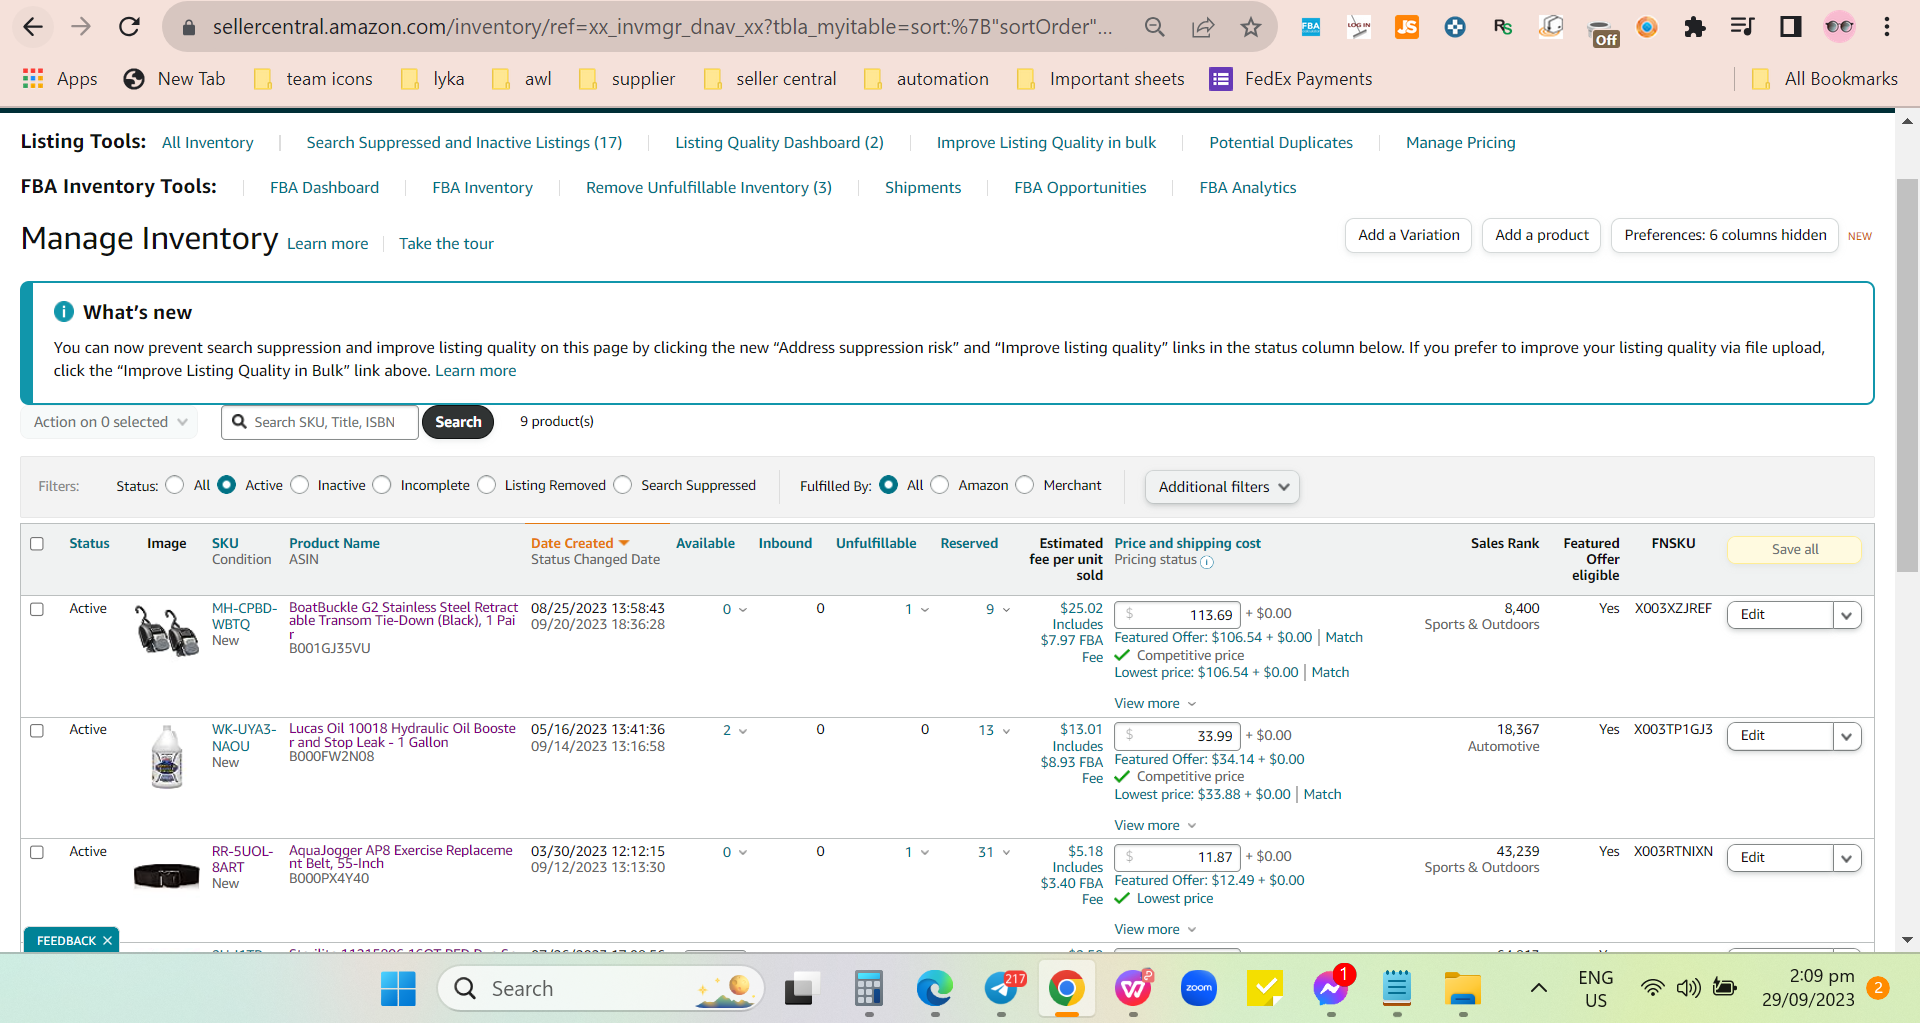Click the browser back arrow
The width and height of the screenshot is (1920, 1023).
33,27
